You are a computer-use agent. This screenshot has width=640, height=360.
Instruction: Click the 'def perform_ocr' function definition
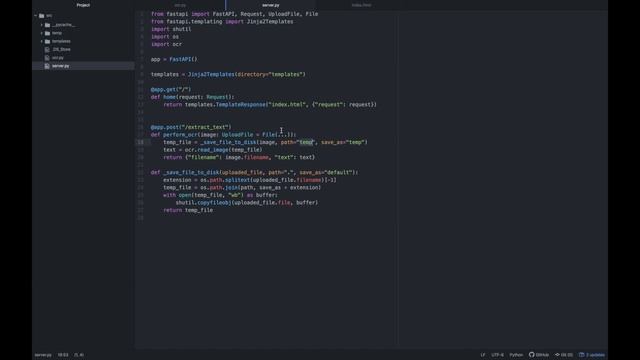coord(223,134)
